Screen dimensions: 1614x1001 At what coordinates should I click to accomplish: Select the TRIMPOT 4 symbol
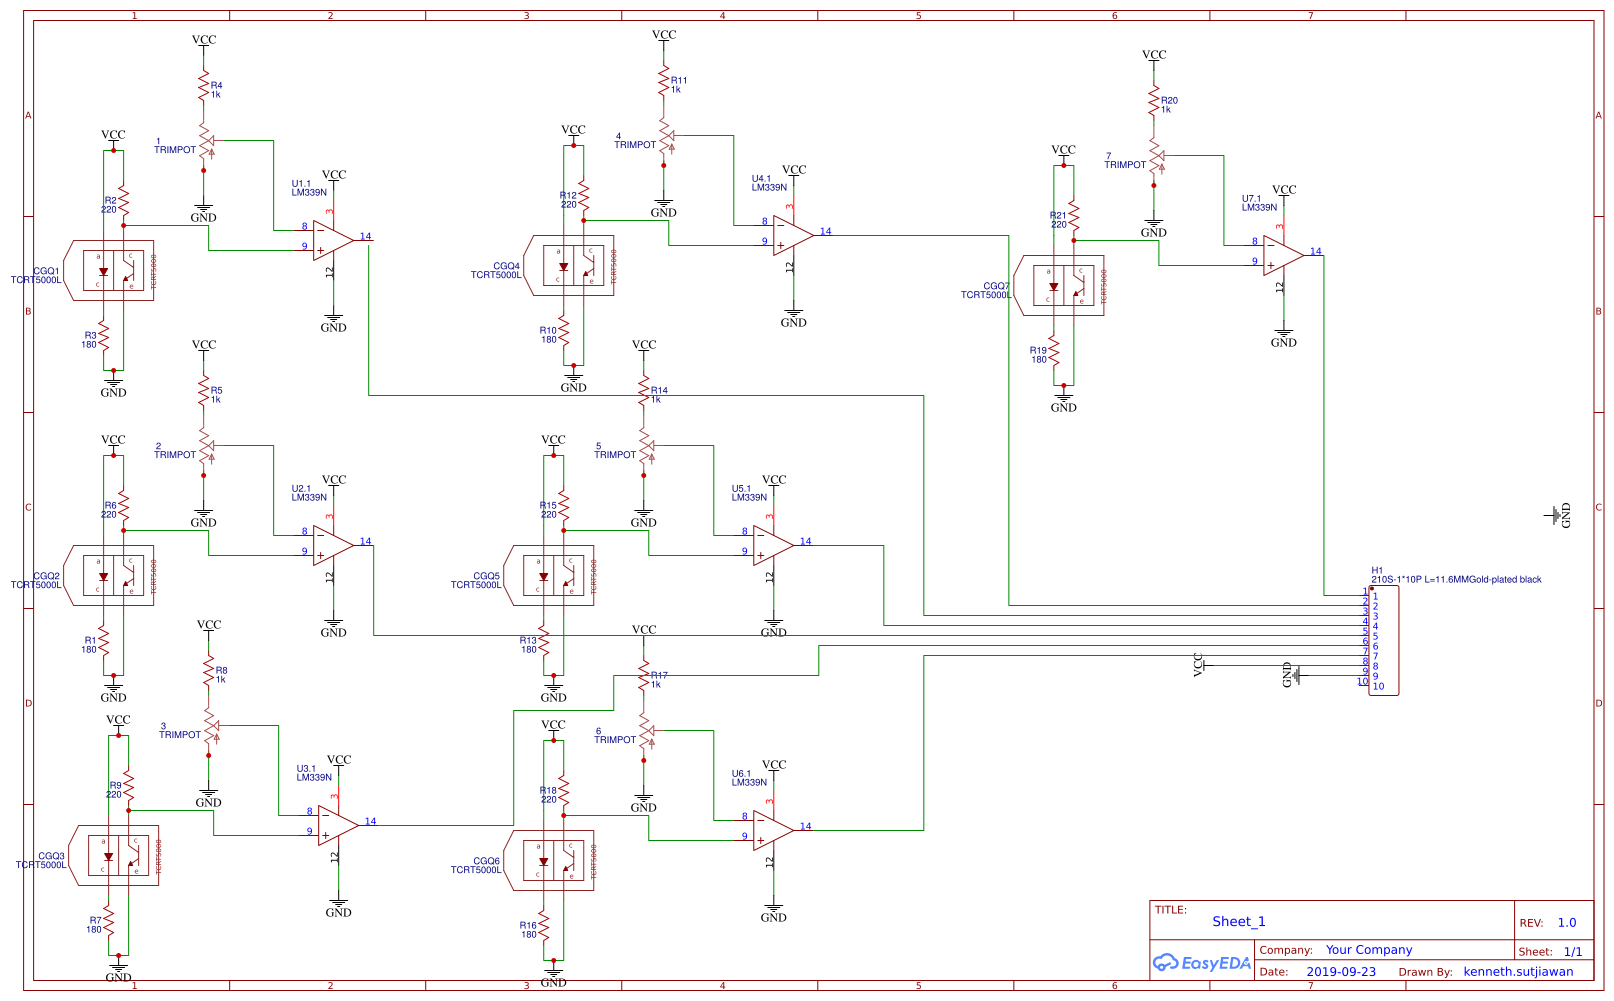click(663, 140)
